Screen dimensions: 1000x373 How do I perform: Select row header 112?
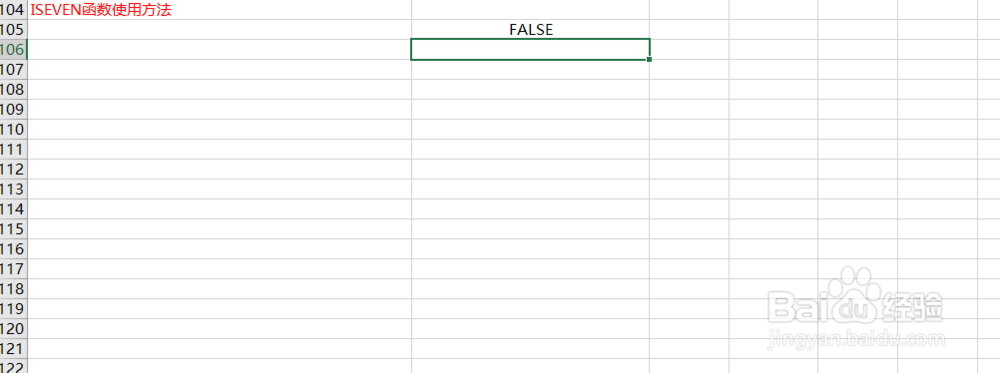(x=13, y=169)
